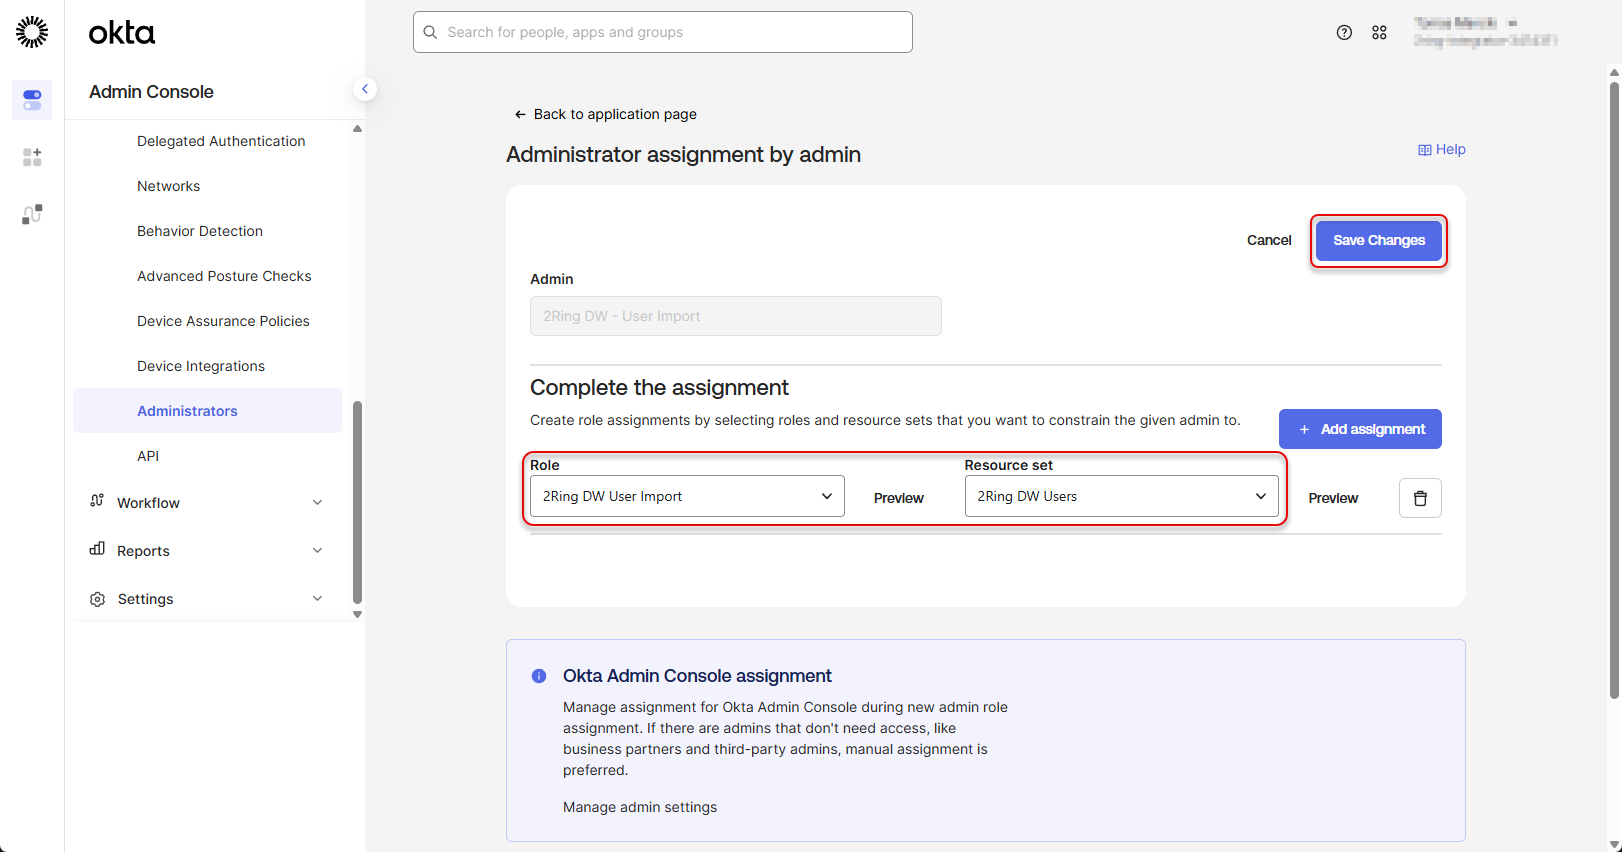The height and width of the screenshot is (852, 1622).
Task: Open the add apps grid icon in rail
Action: 32,157
